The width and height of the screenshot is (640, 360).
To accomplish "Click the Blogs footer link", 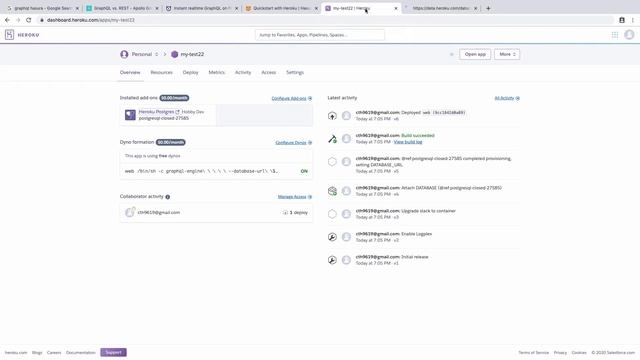I will coord(37,353).
